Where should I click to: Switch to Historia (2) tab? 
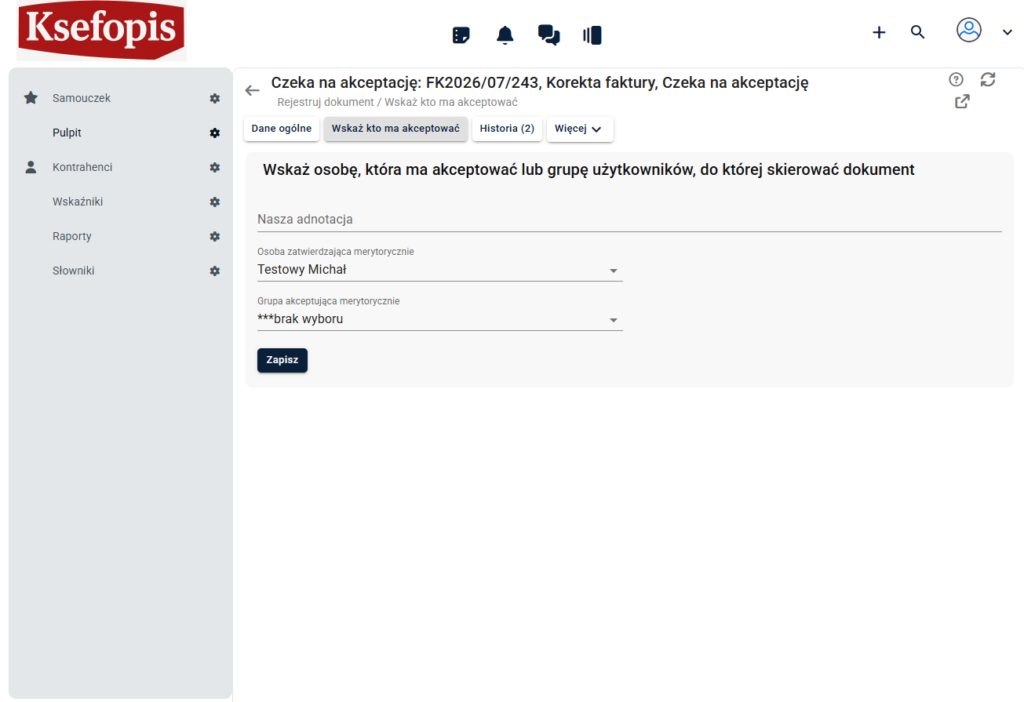pyautogui.click(x=507, y=129)
